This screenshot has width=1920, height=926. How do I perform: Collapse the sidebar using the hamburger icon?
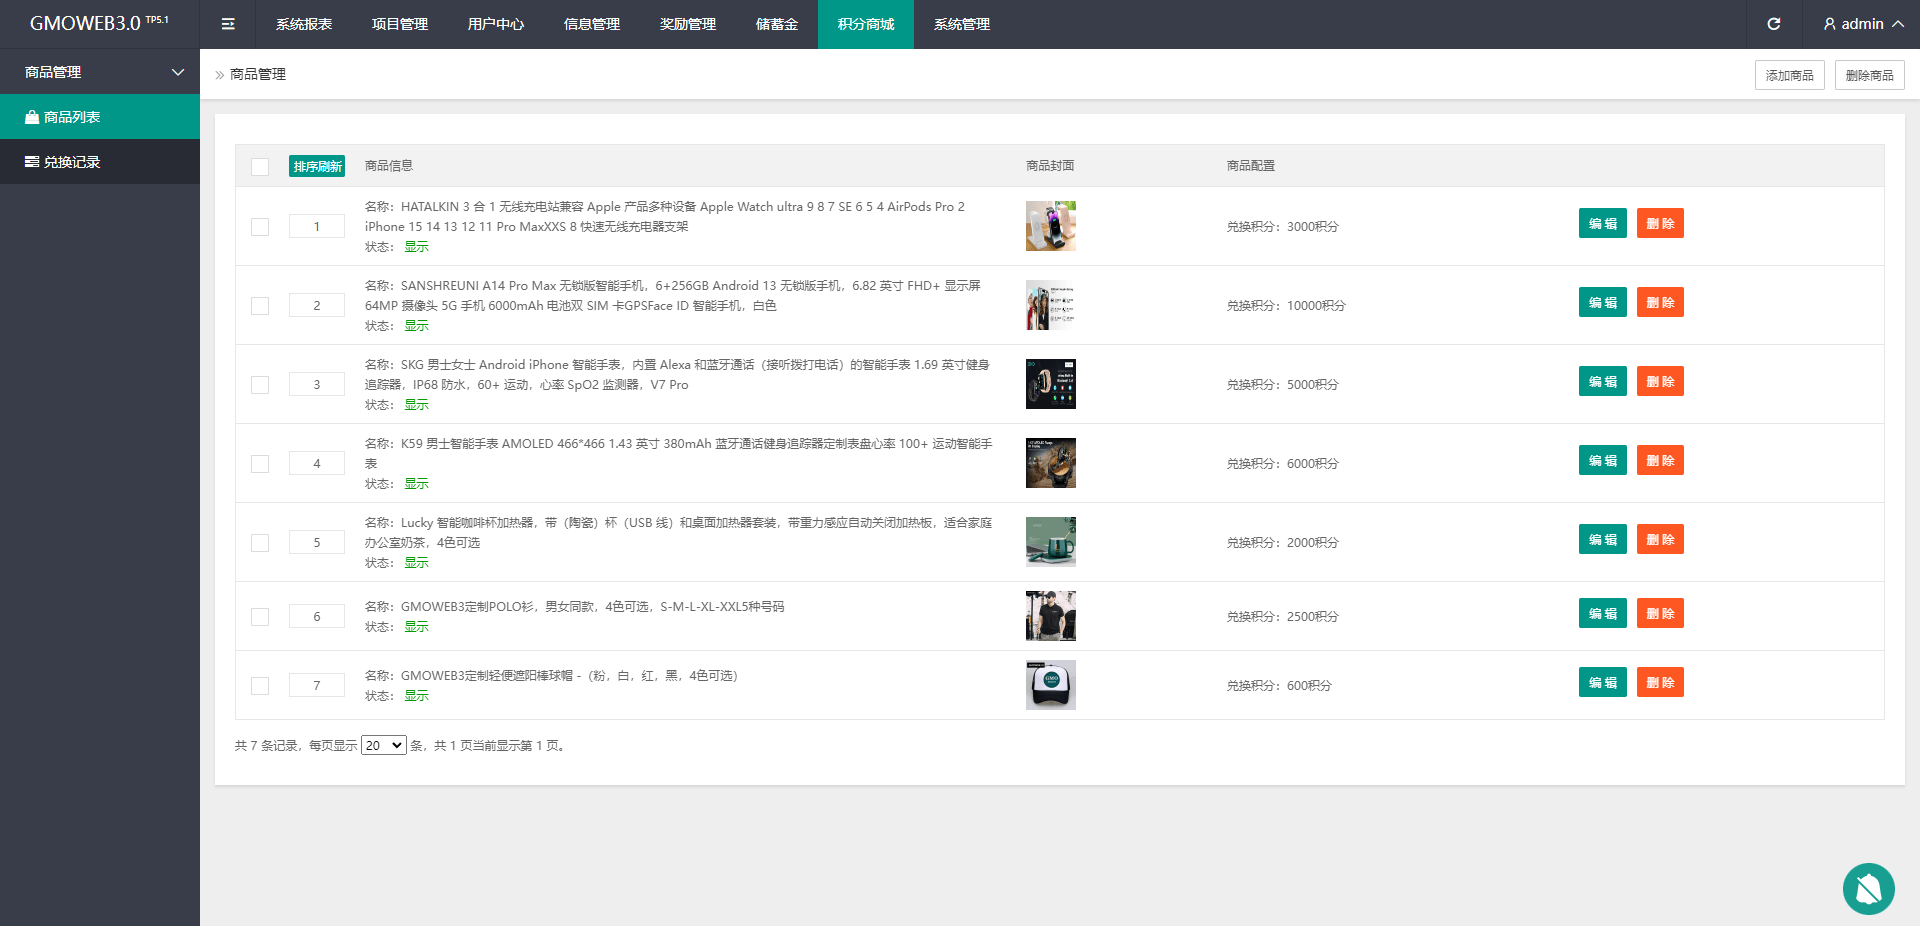(x=228, y=24)
